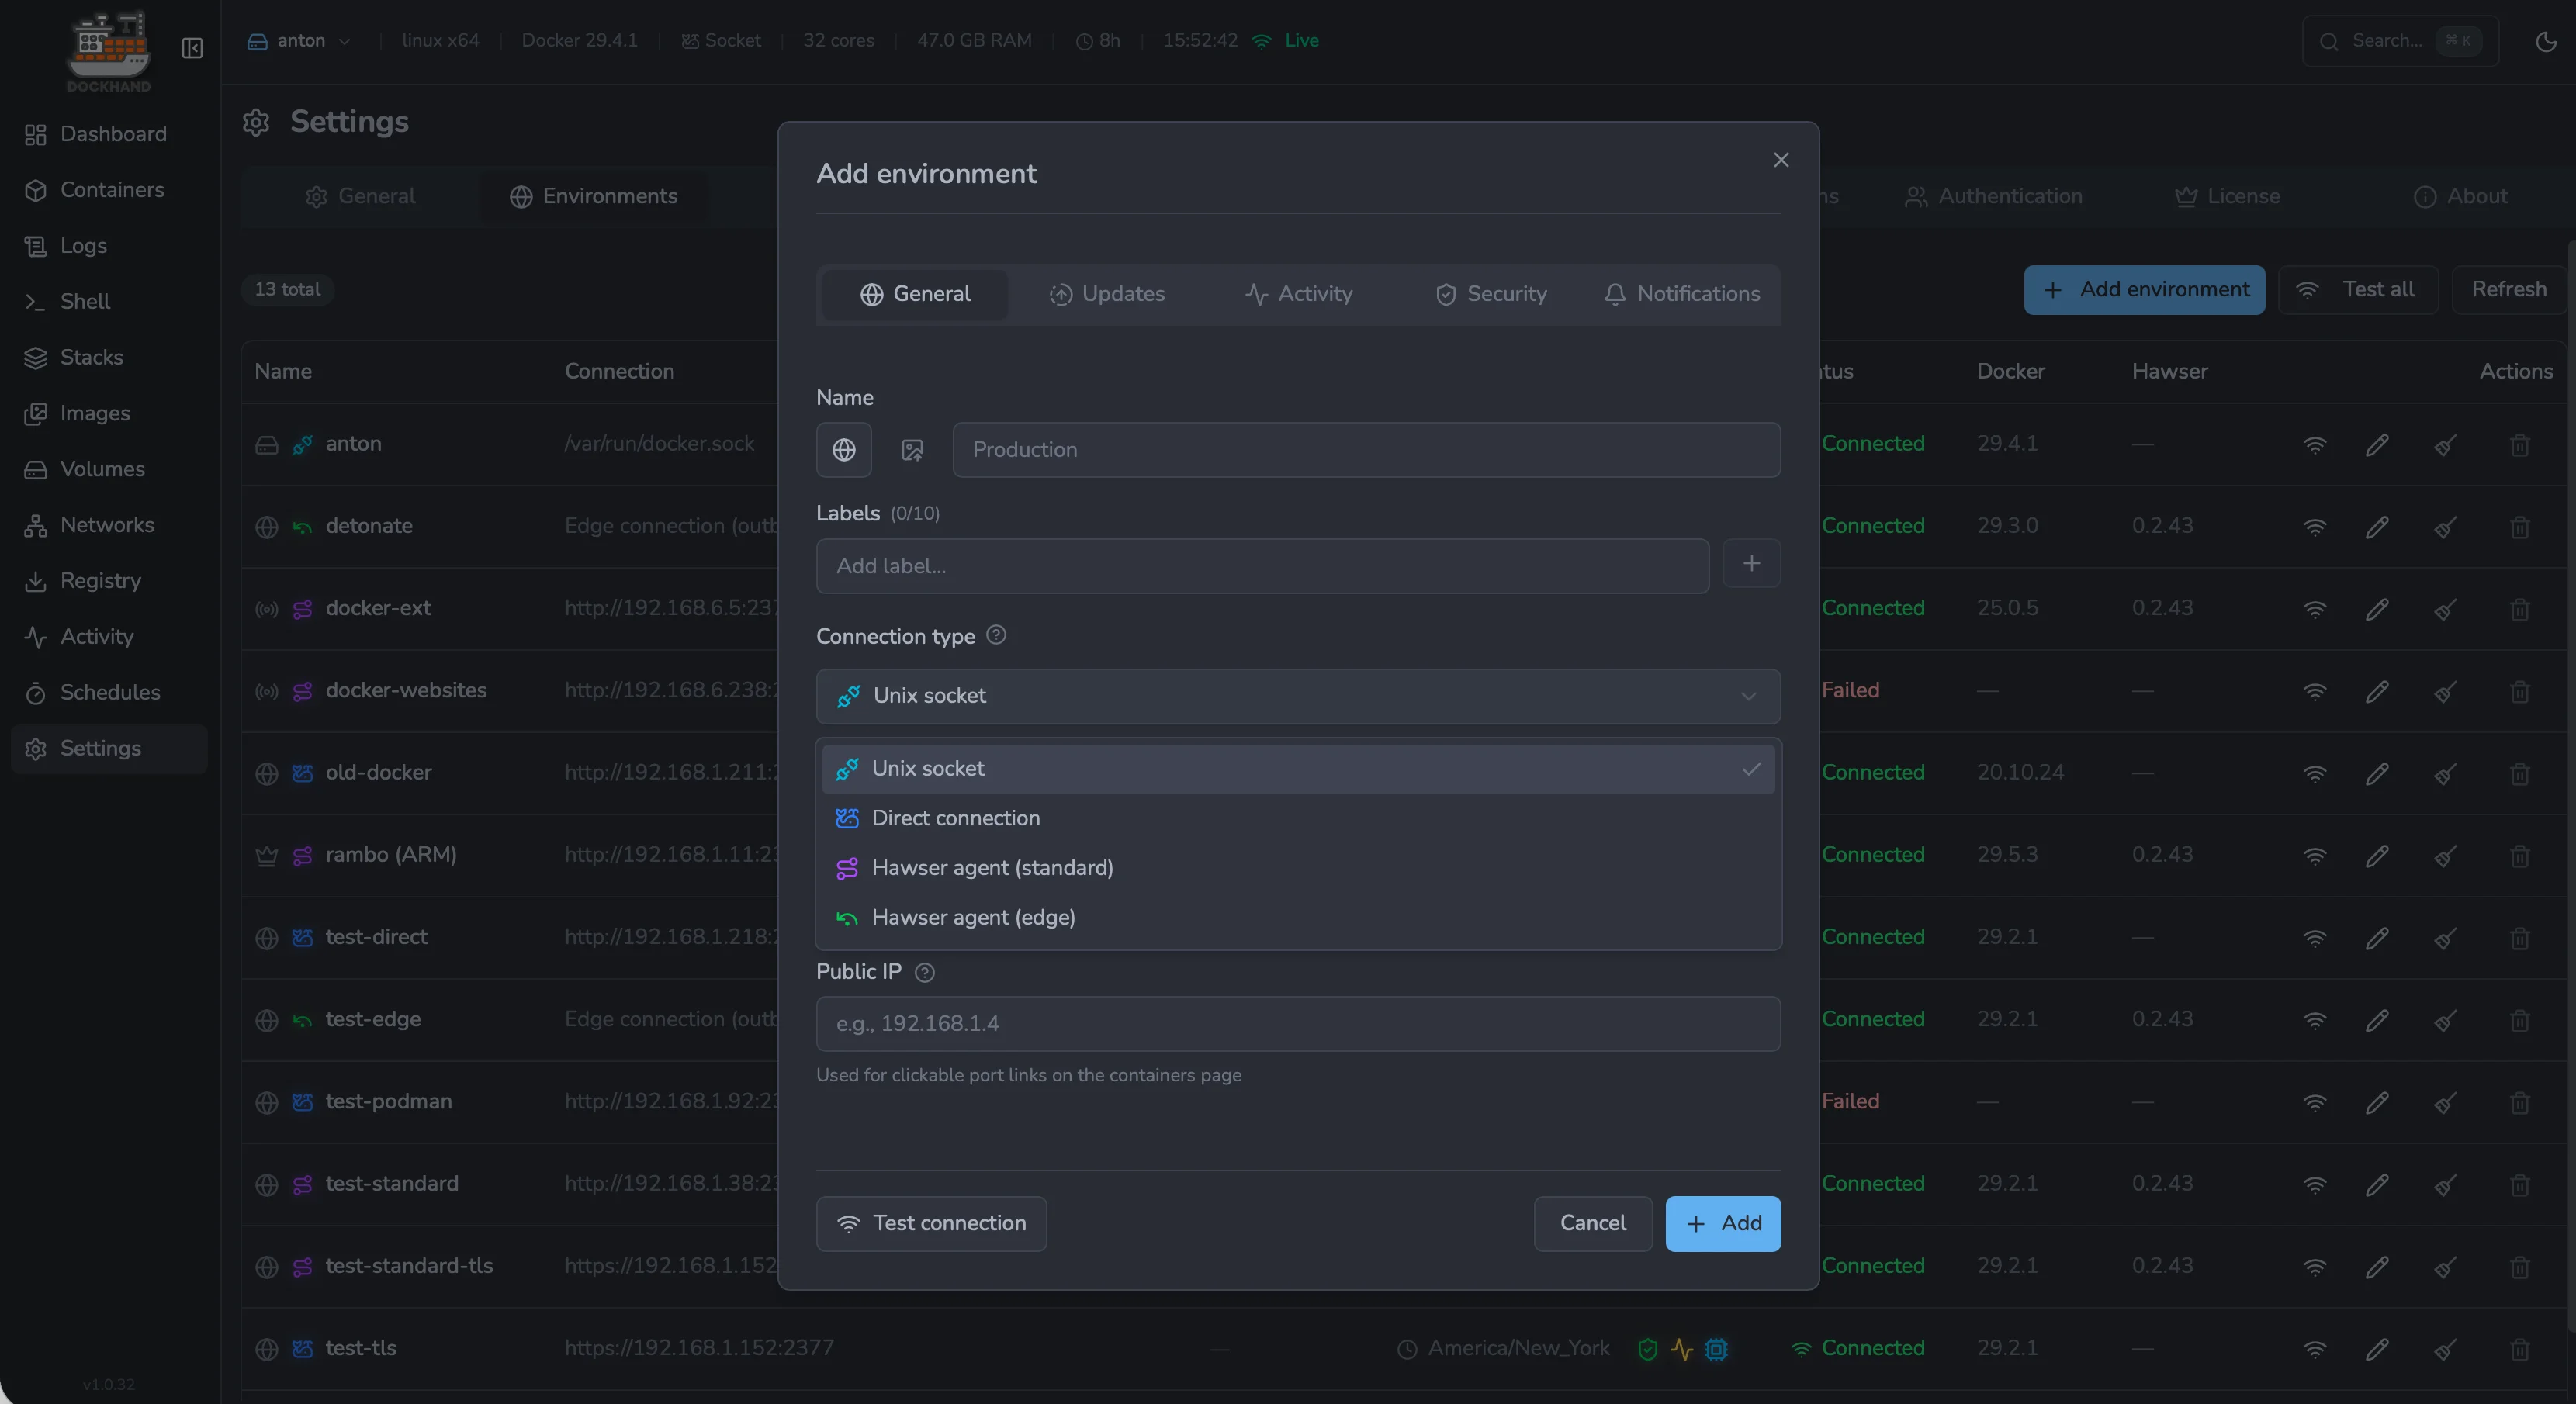Cancel the Add environment dialog

(1593, 1224)
